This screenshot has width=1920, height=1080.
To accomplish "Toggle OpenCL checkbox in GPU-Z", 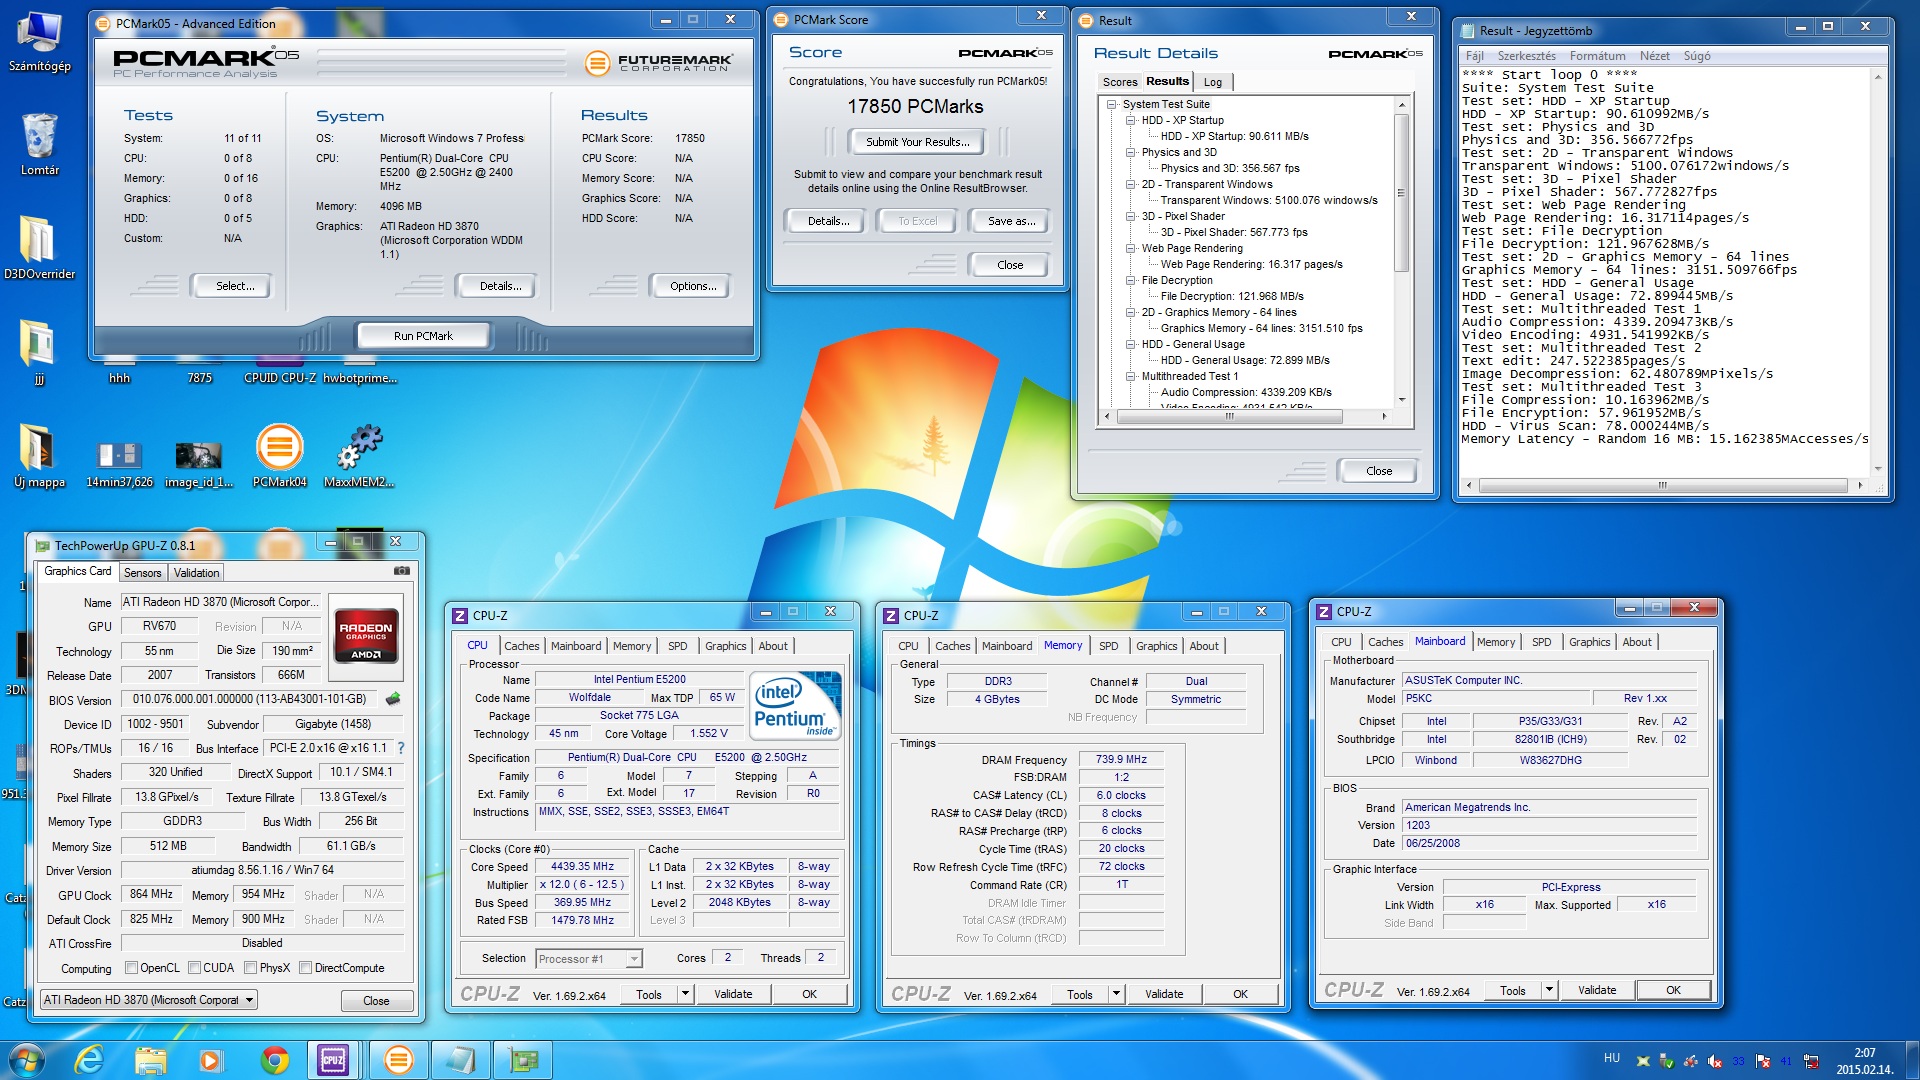I will coord(131,968).
